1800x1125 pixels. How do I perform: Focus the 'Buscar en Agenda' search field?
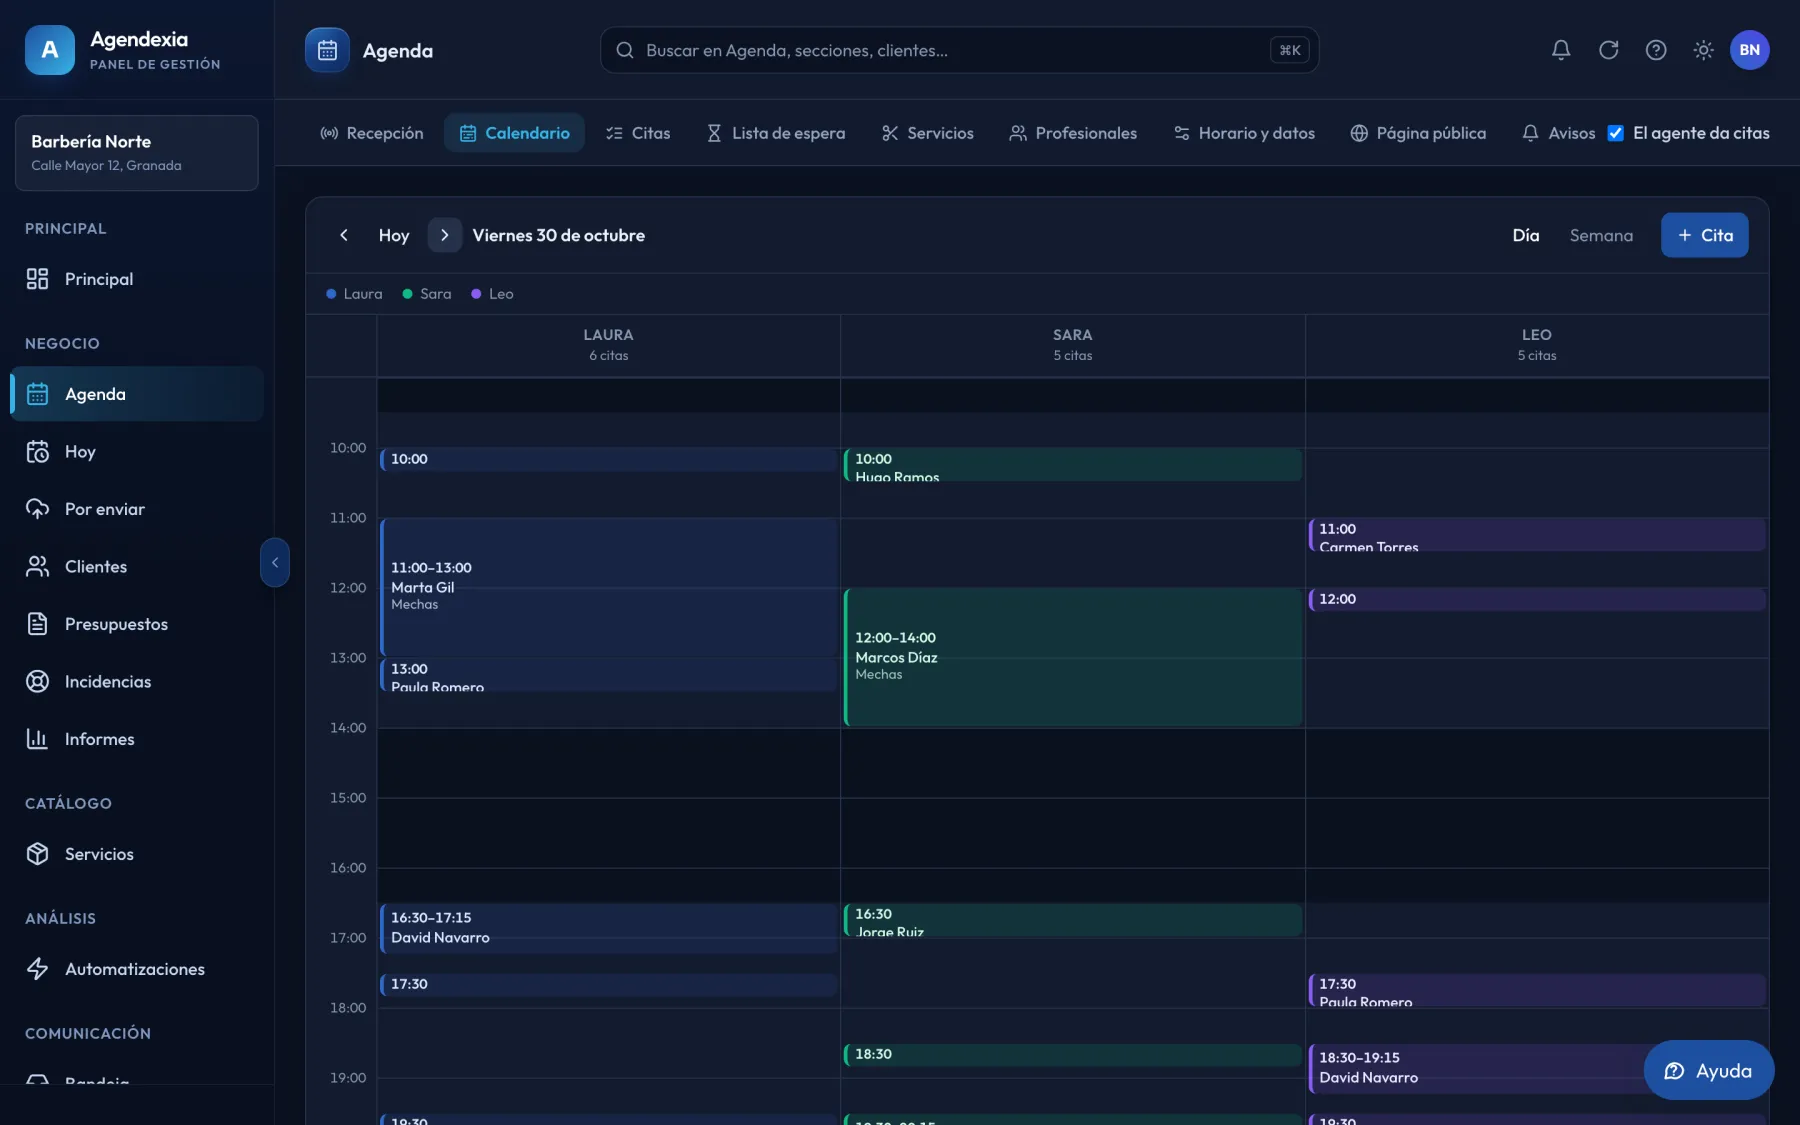tap(959, 50)
